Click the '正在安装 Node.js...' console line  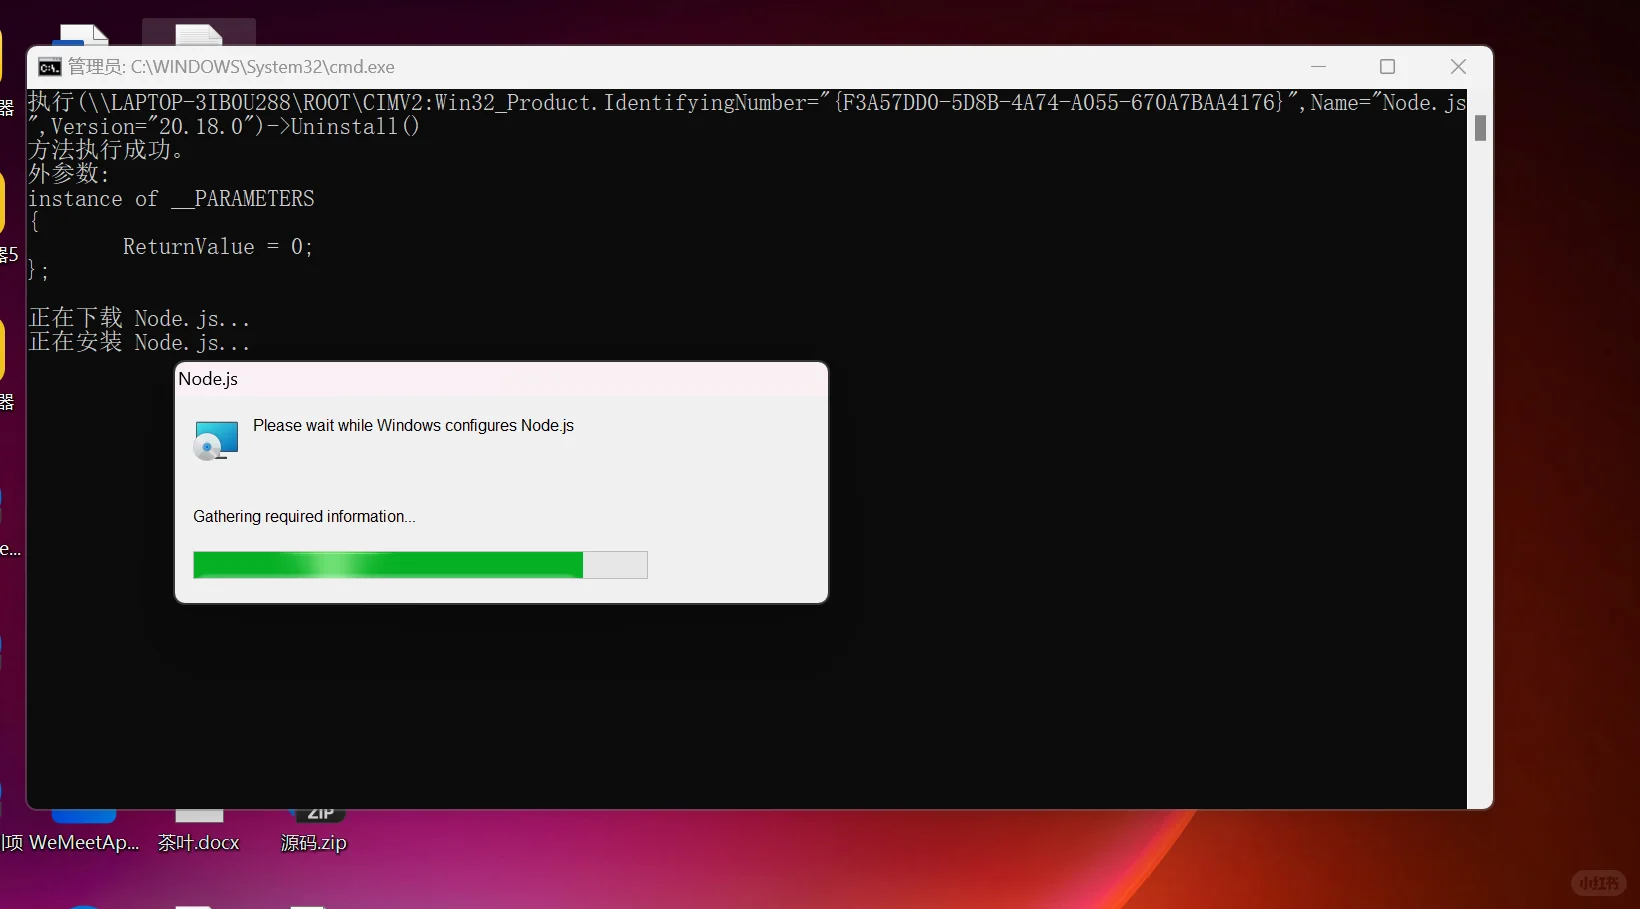click(x=139, y=342)
